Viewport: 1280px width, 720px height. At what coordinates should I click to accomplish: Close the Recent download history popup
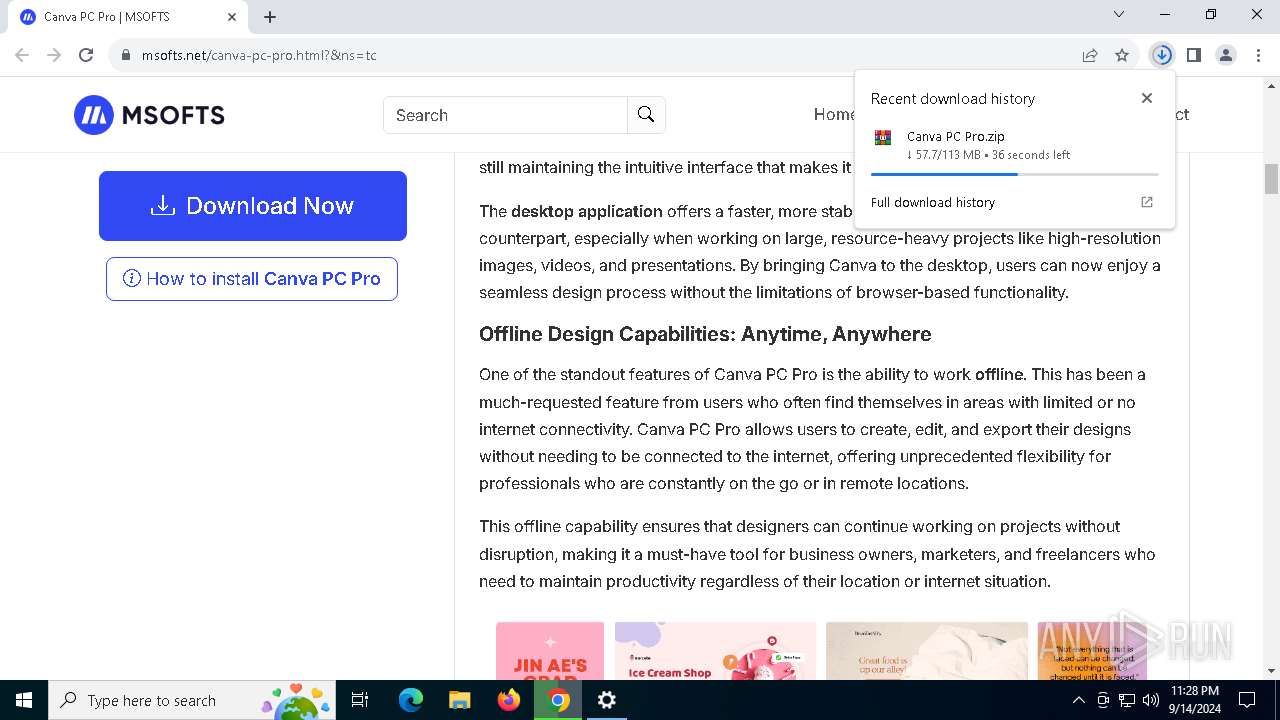pos(1147,98)
